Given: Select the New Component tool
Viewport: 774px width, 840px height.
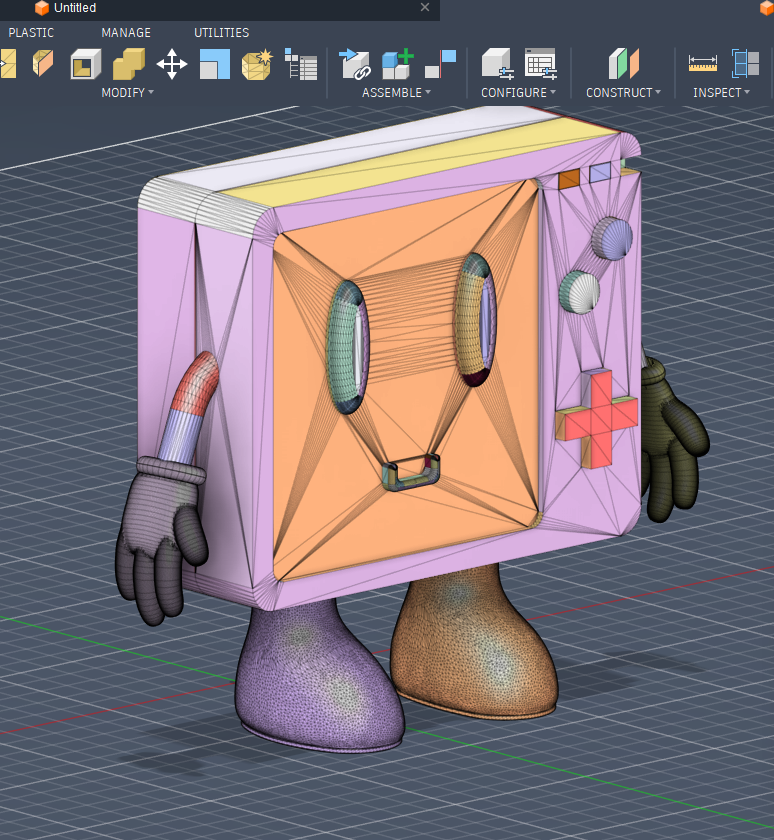Looking at the screenshot, I should coord(398,64).
